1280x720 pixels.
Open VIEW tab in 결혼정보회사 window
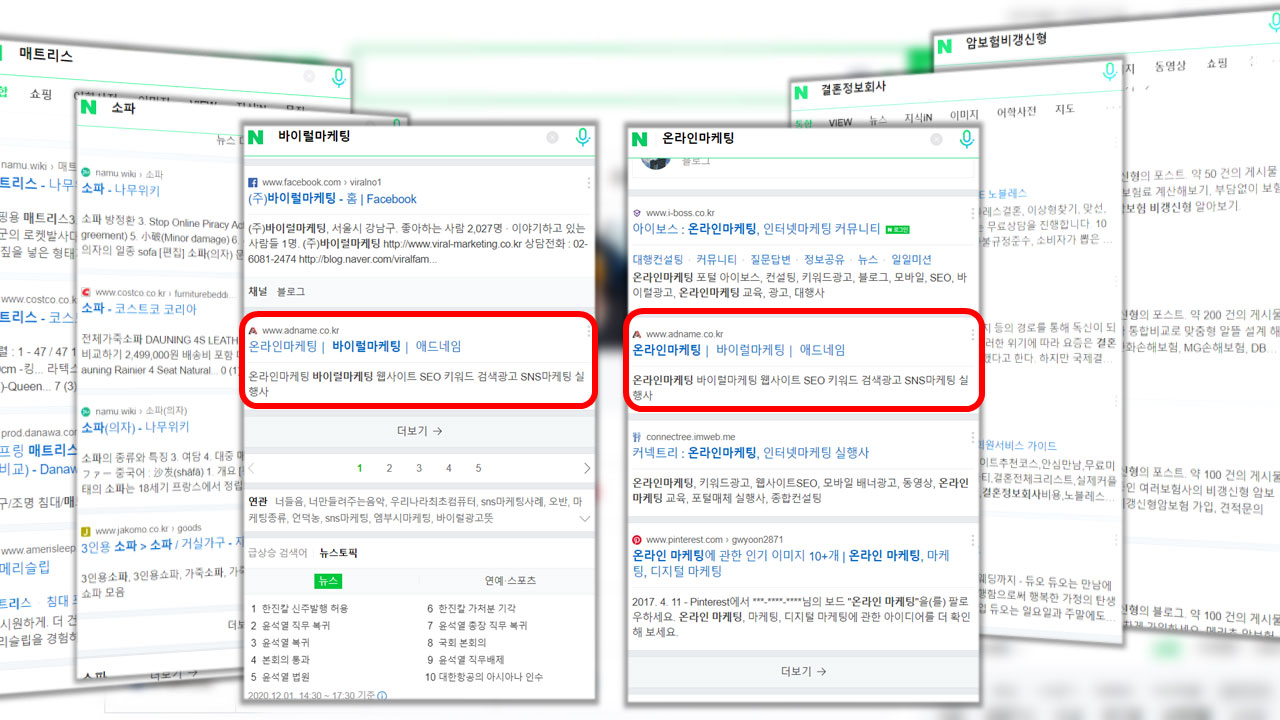pyautogui.click(x=840, y=122)
